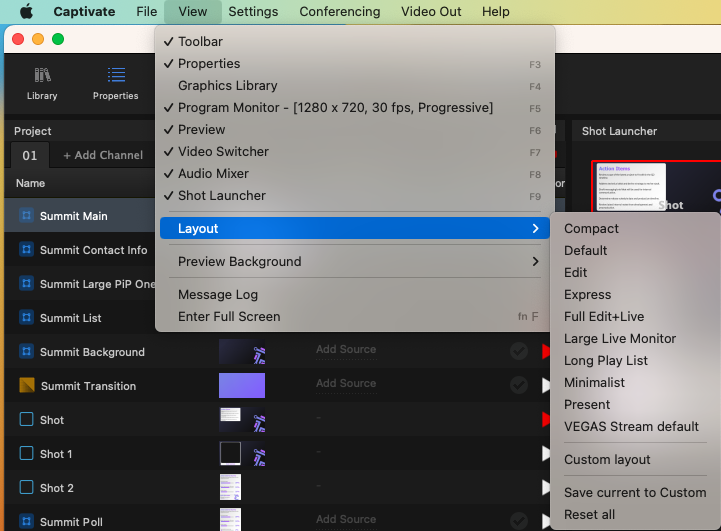Open the Library panel icon
Viewport: 721px width, 531px height.
pyautogui.click(x=42, y=75)
